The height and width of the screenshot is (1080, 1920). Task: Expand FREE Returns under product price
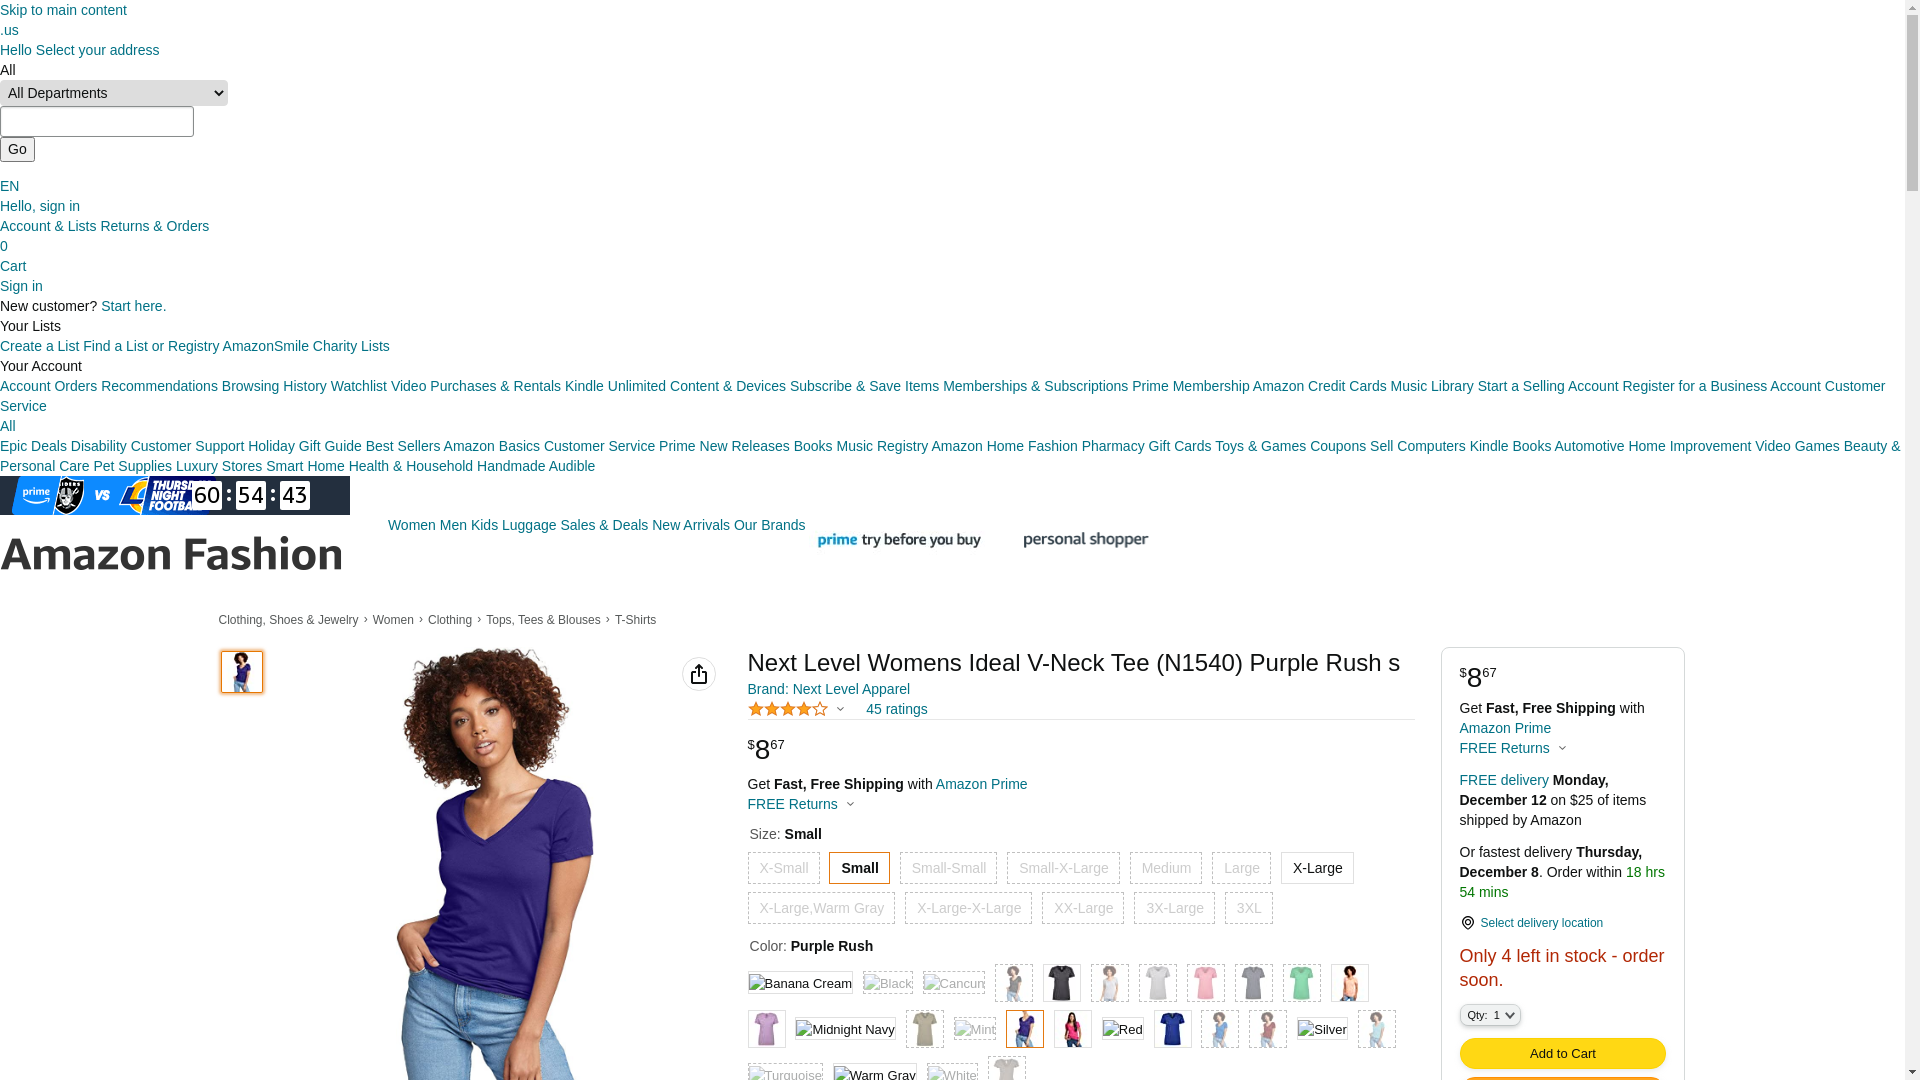point(802,804)
